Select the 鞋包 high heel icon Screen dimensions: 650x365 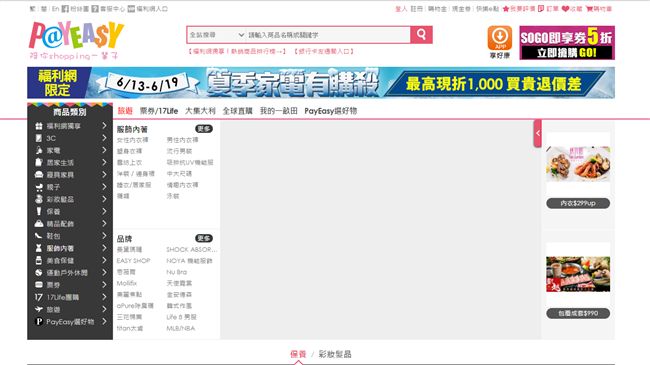pyautogui.click(x=39, y=236)
